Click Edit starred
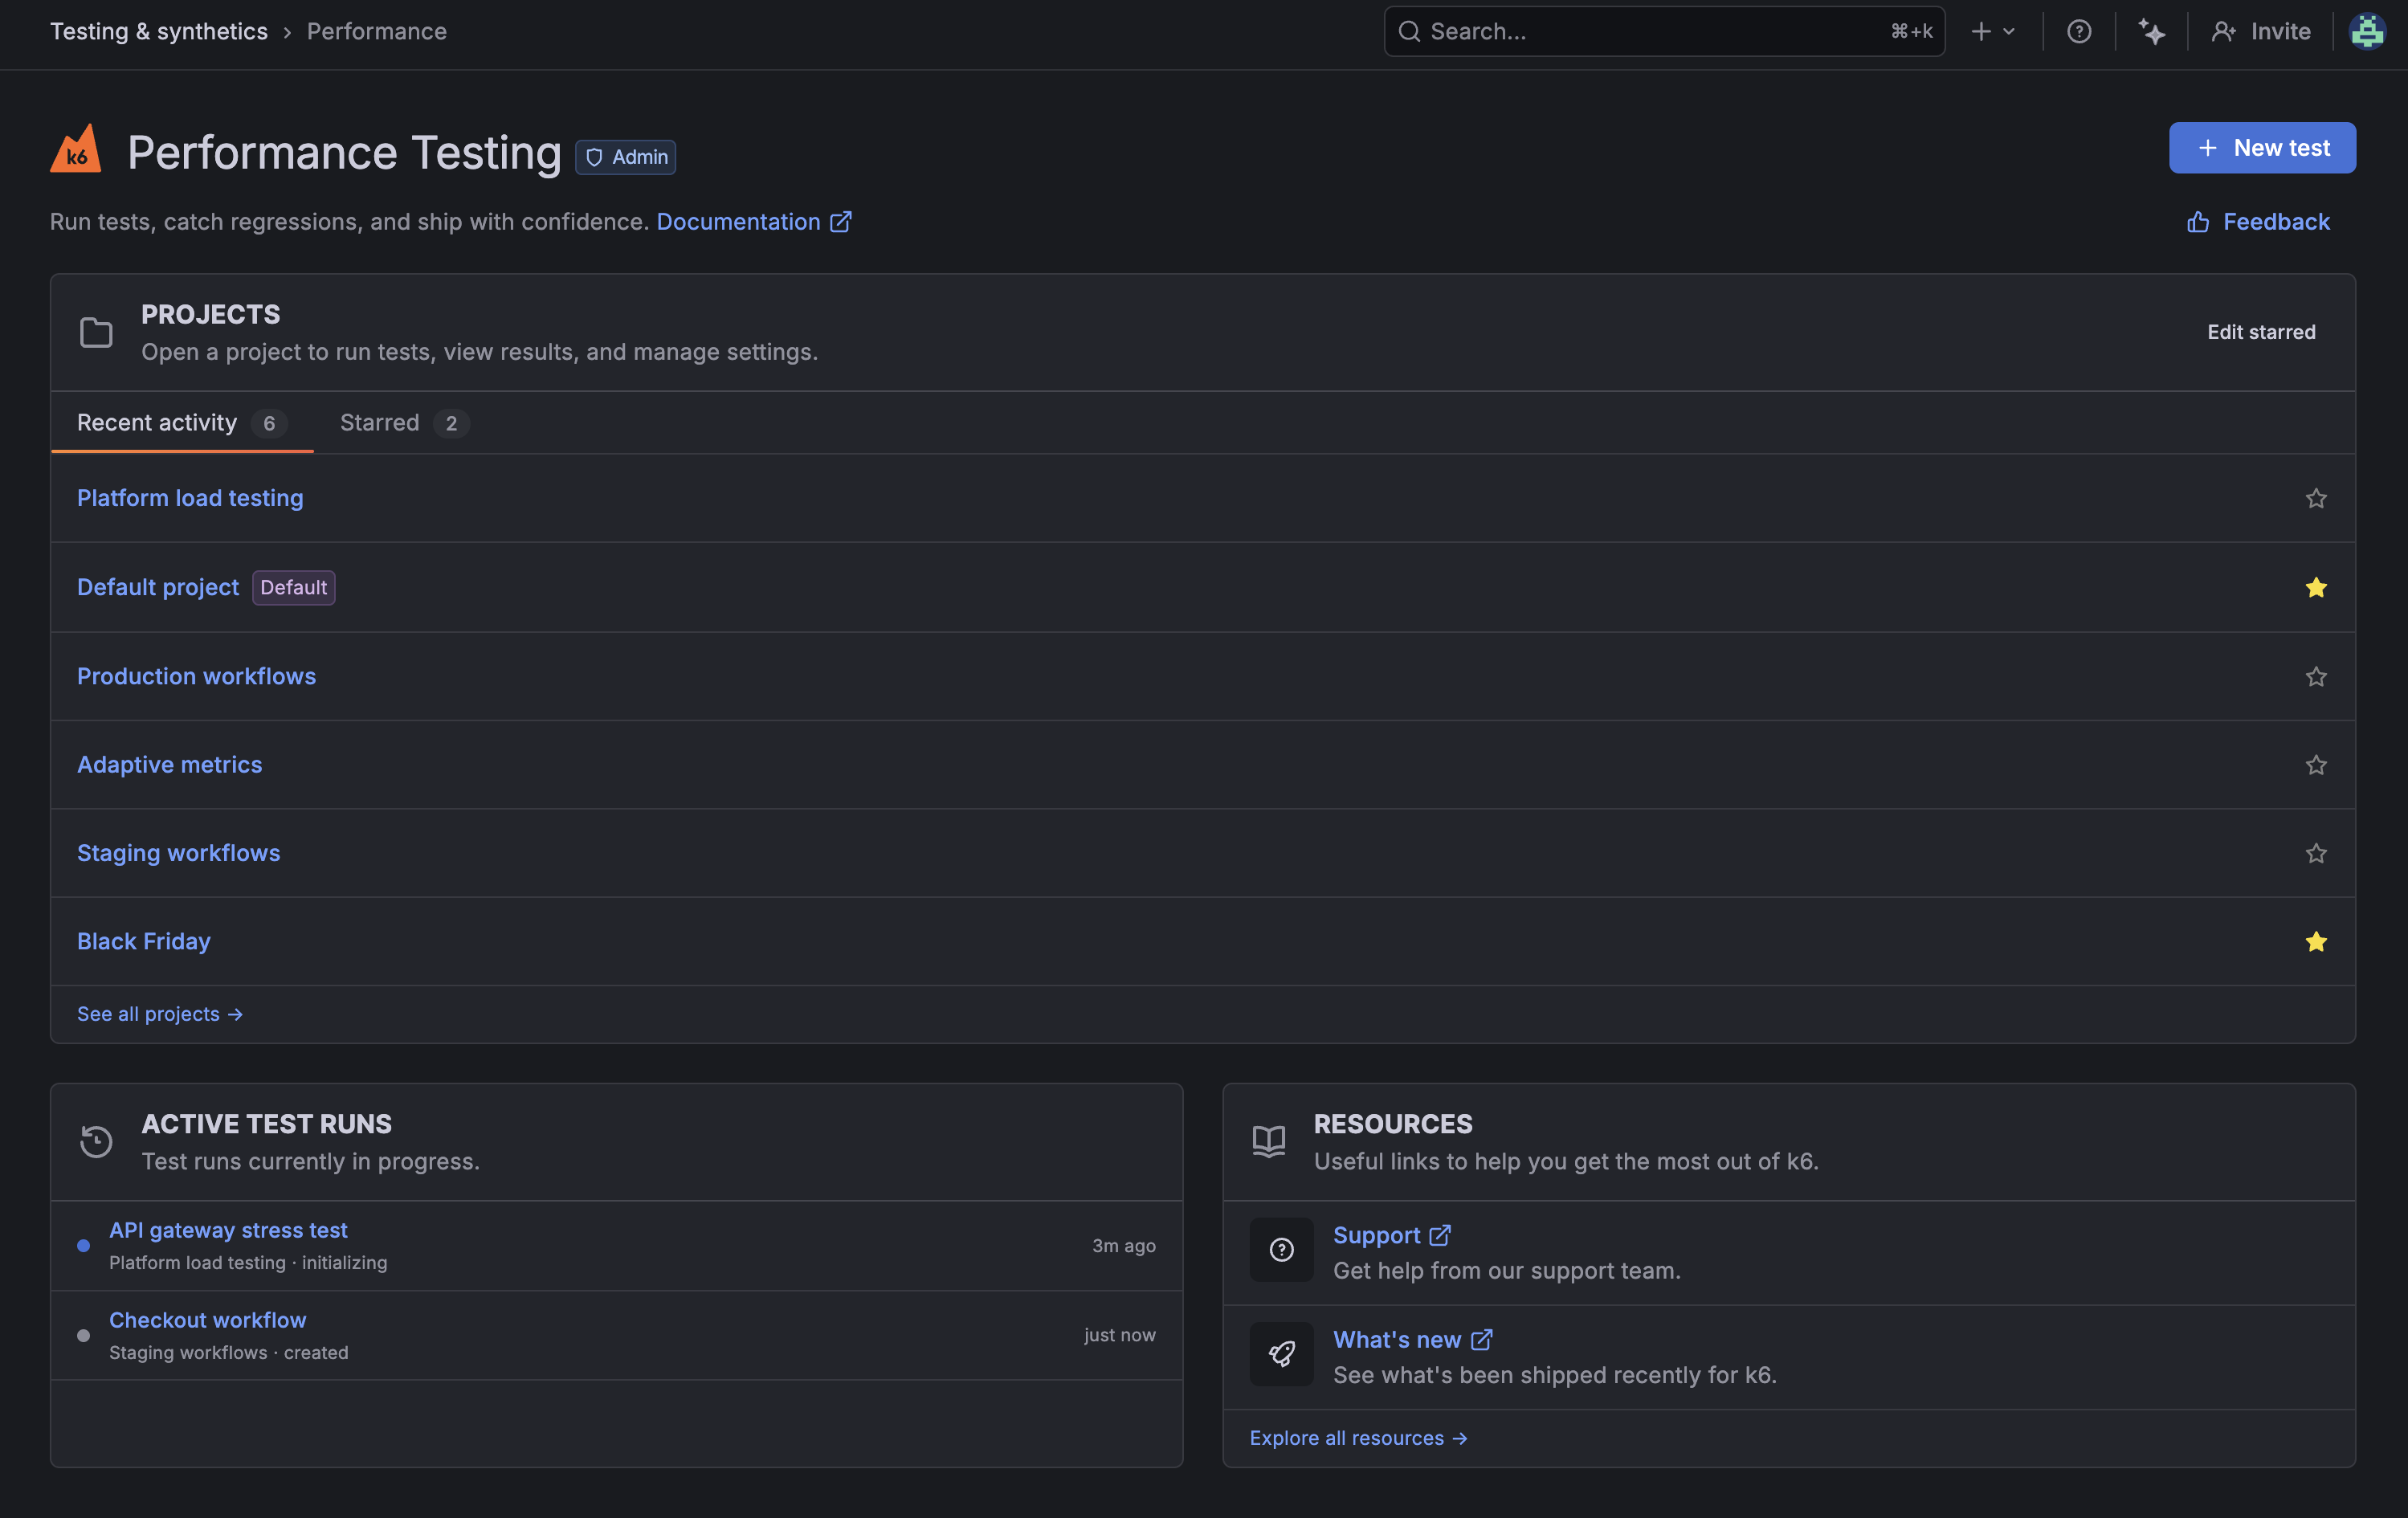 click(x=2261, y=332)
